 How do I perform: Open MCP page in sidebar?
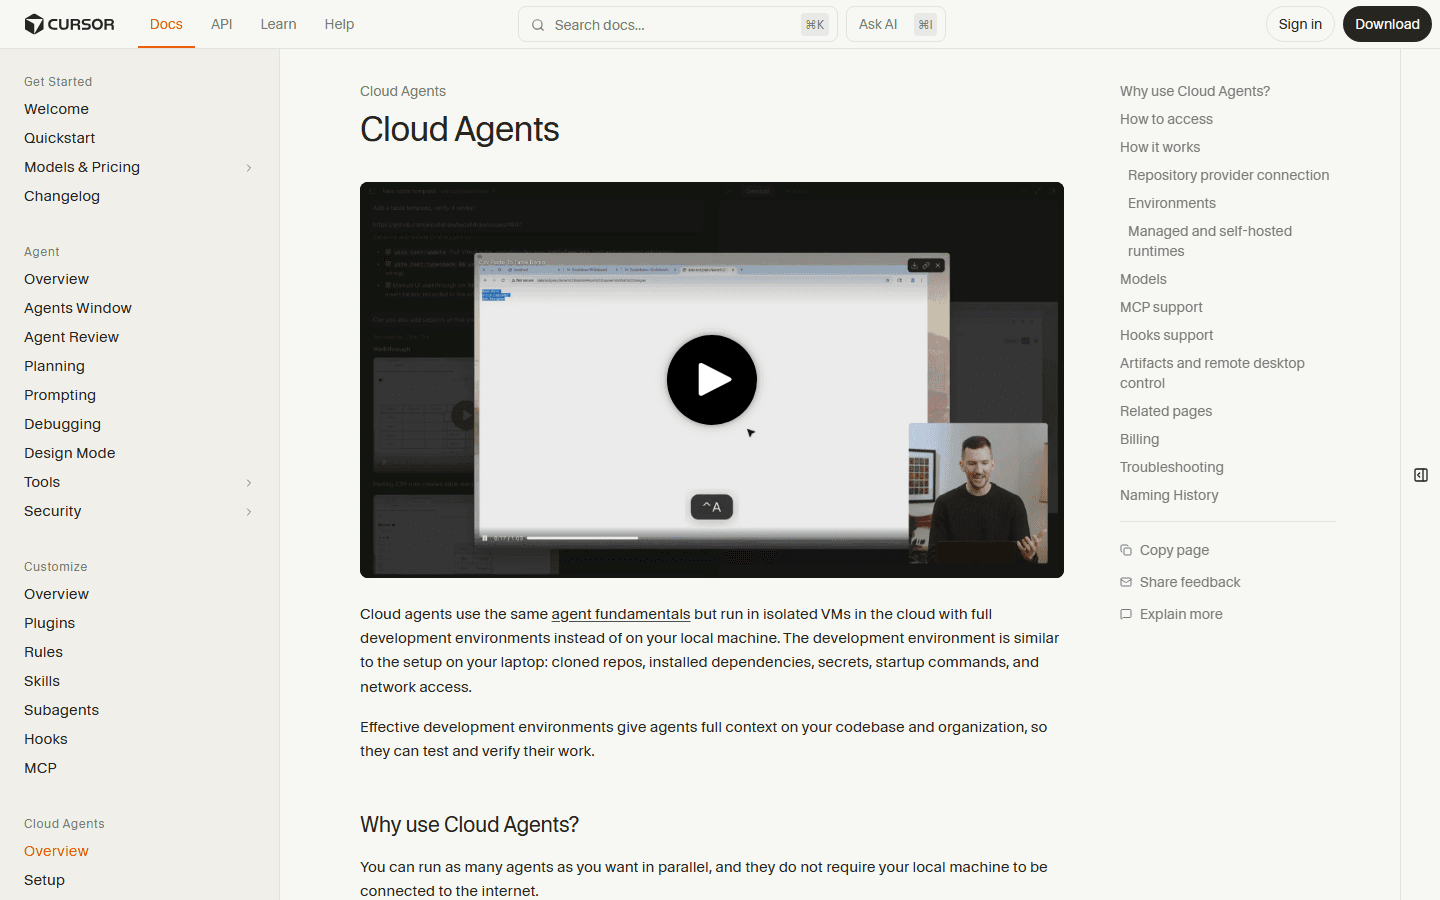pyautogui.click(x=40, y=768)
